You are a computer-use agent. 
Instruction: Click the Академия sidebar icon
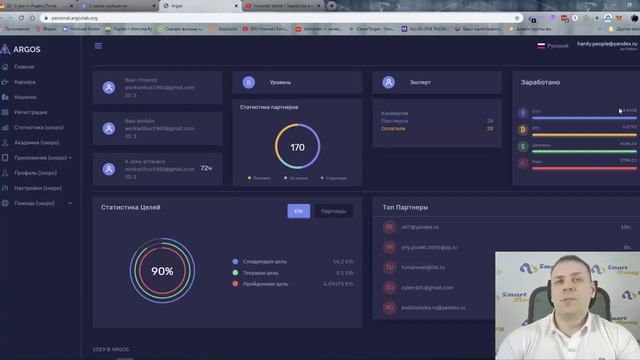(5, 142)
